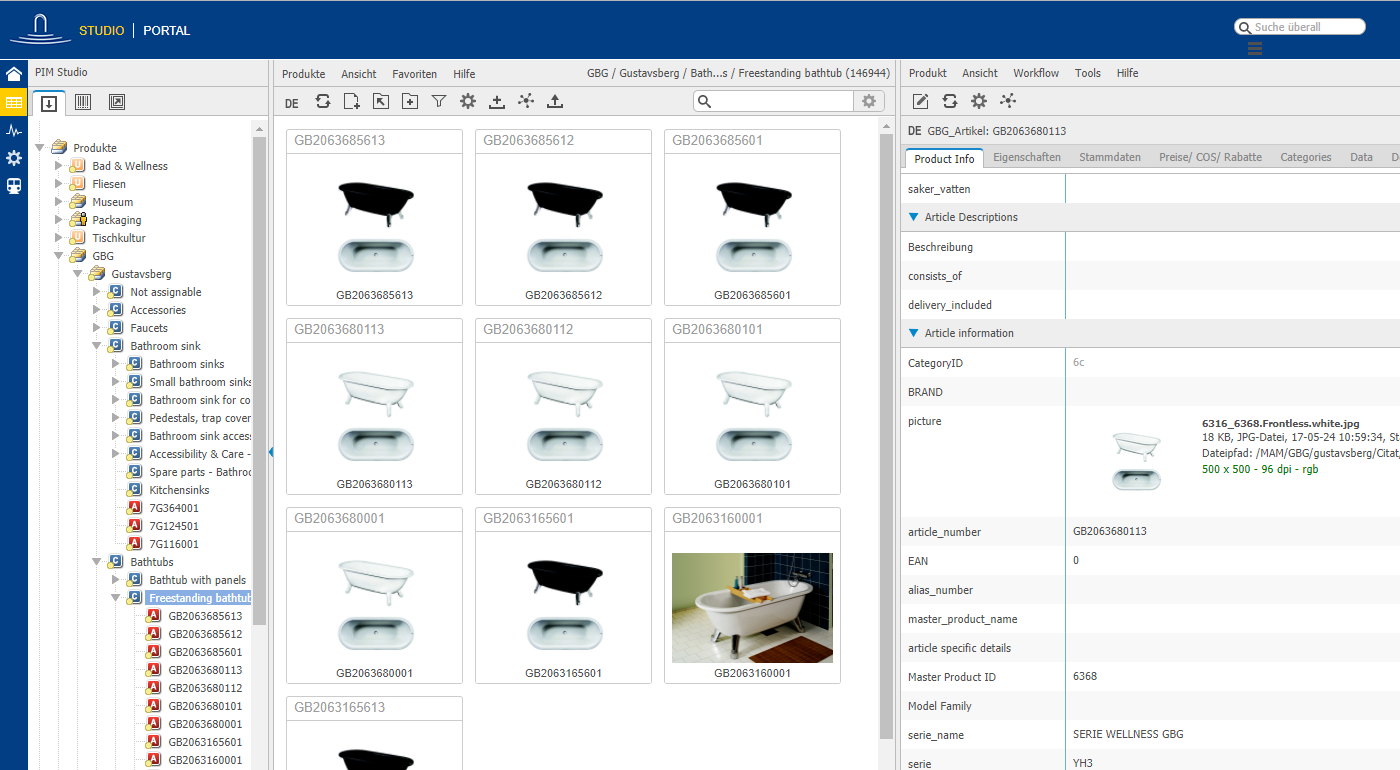
Task: Select product card GB2063680112
Action: tap(563, 406)
